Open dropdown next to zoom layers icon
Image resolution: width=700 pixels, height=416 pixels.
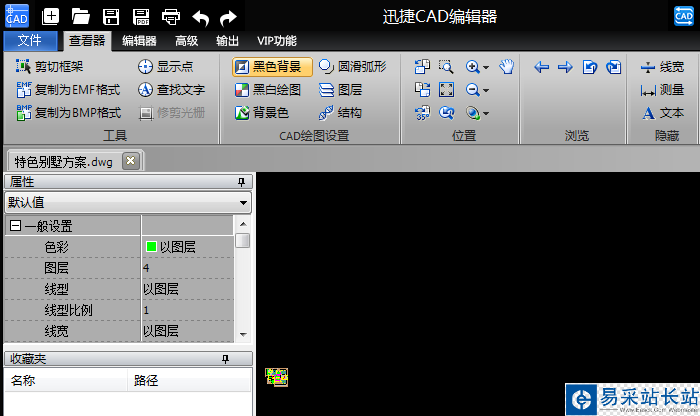(x=486, y=114)
